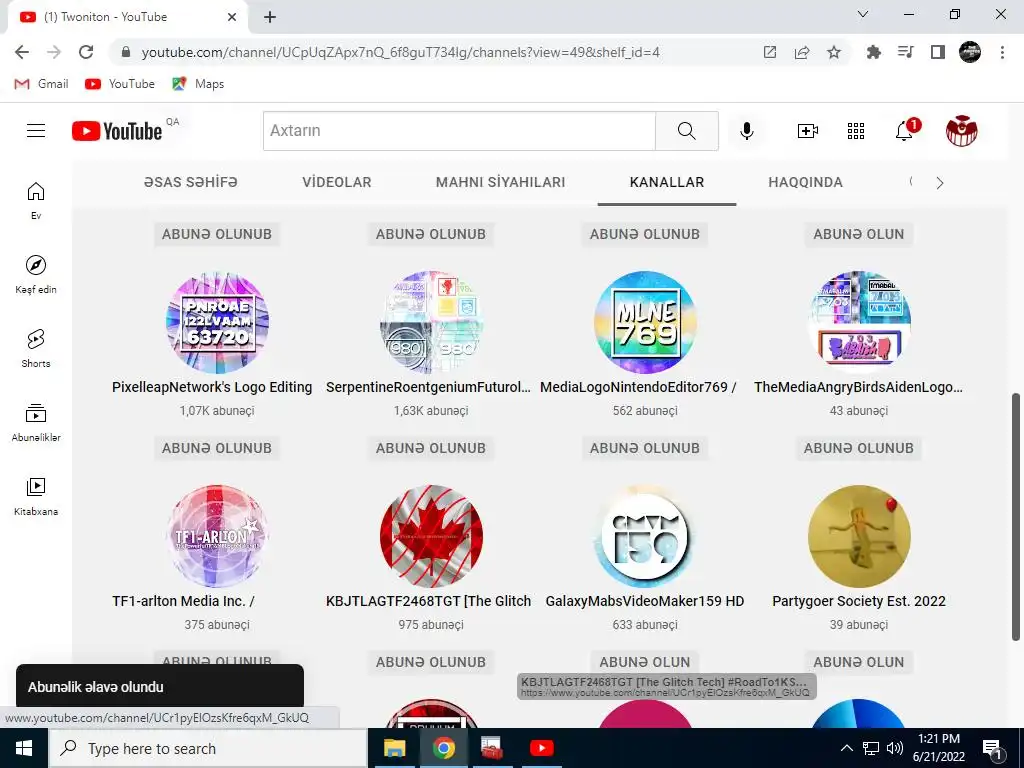The width and height of the screenshot is (1024, 768).
Task: Open Chrome side panel icon
Action: pos(938,52)
